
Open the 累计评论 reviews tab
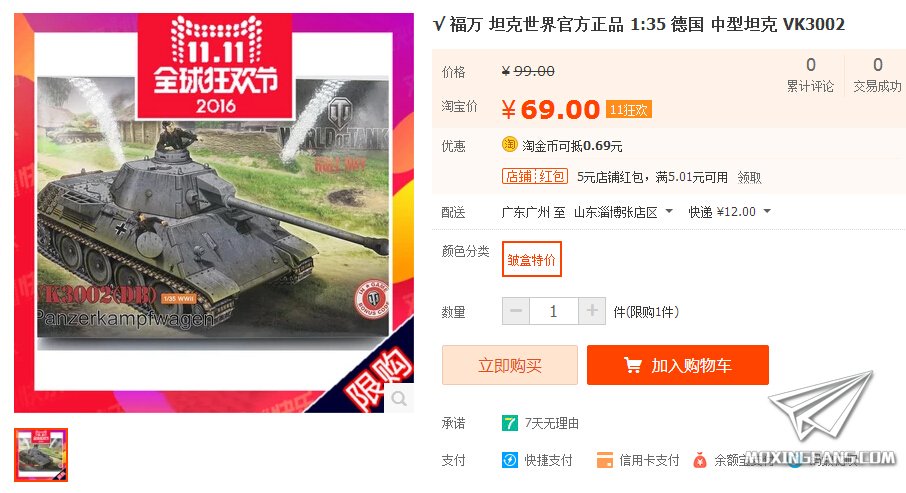click(810, 75)
